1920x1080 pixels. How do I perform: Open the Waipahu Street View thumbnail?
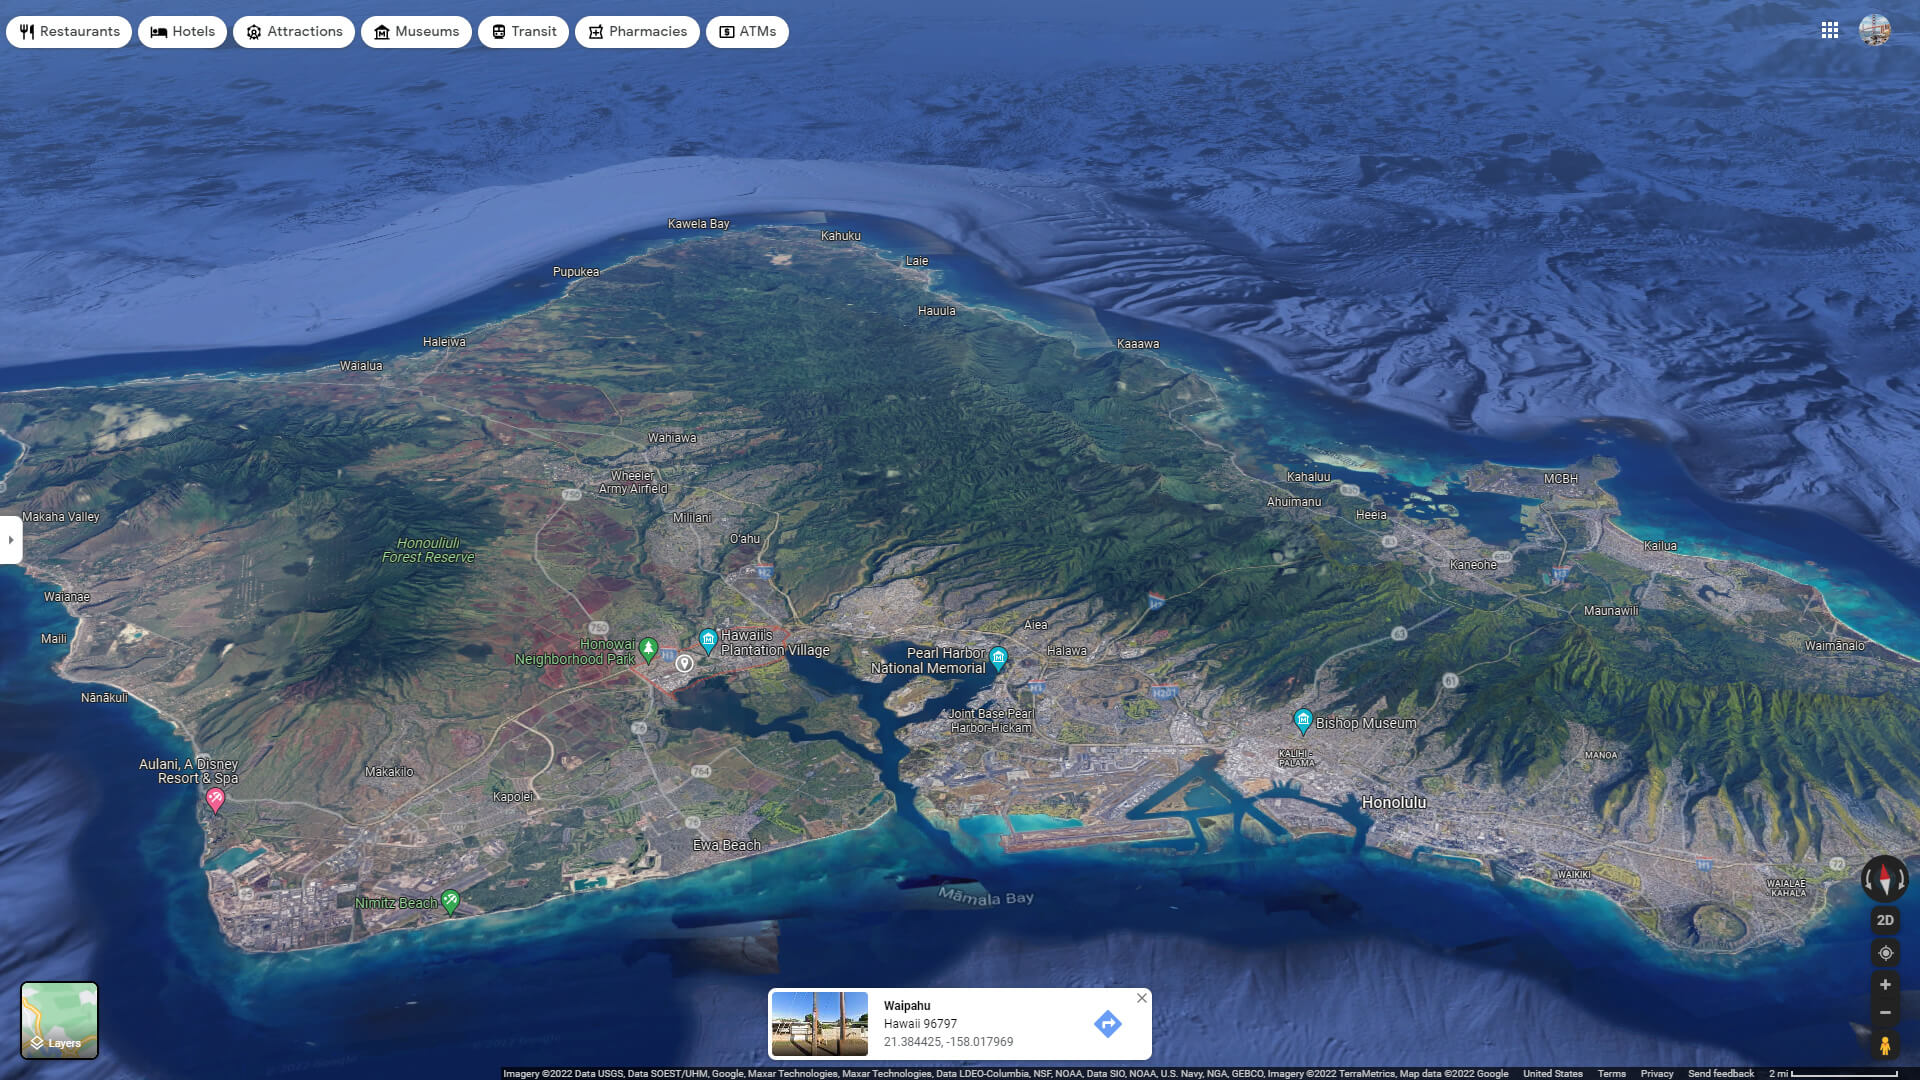820,1023
